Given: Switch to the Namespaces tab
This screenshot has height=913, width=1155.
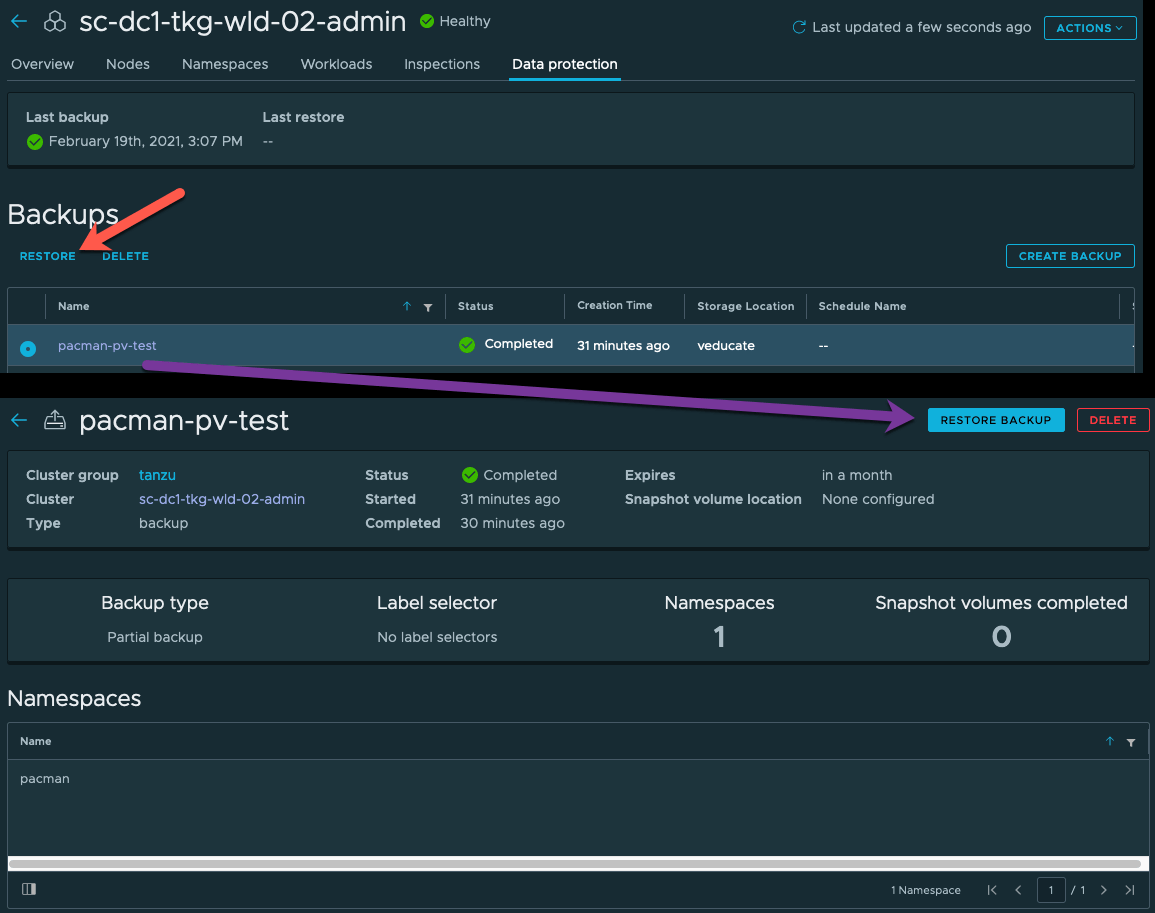Looking at the screenshot, I should pos(225,64).
